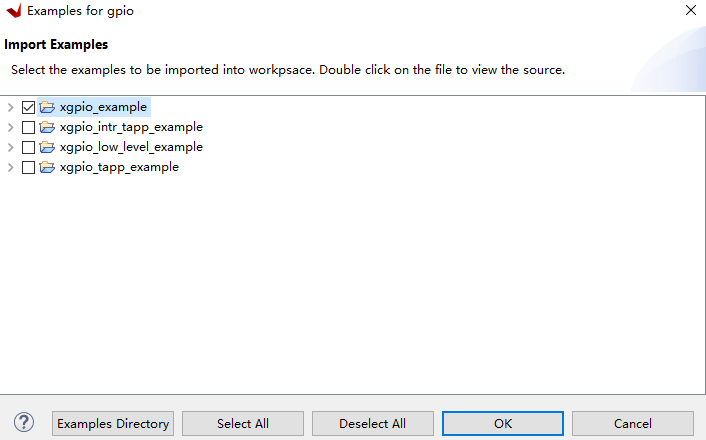Enable the xgpio_intr_tapp_example checkbox
The height and width of the screenshot is (440, 706).
pos(28,127)
